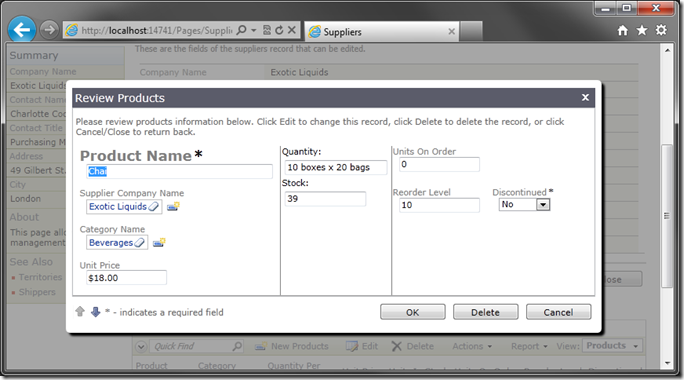Open a new blank tab
684x380 pixels.
coord(471,31)
